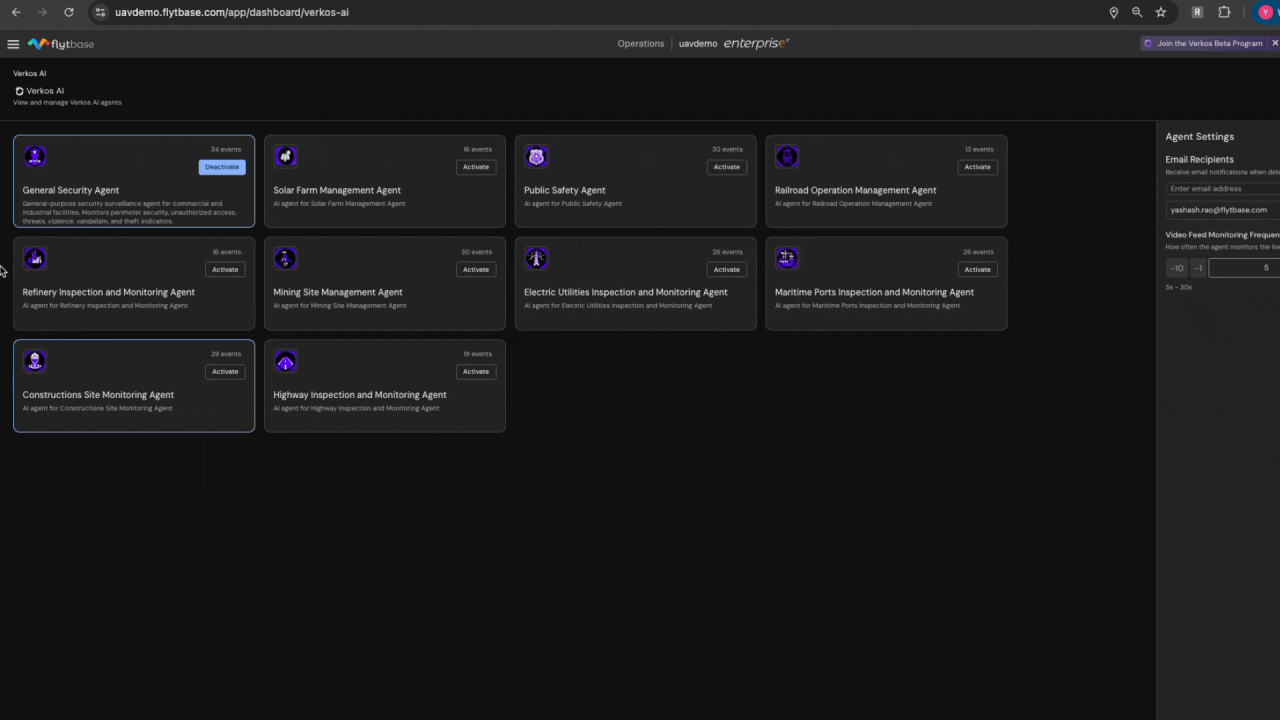This screenshot has height=720, width=1280.
Task: Click the FlytBase logo
Action: click(61, 44)
